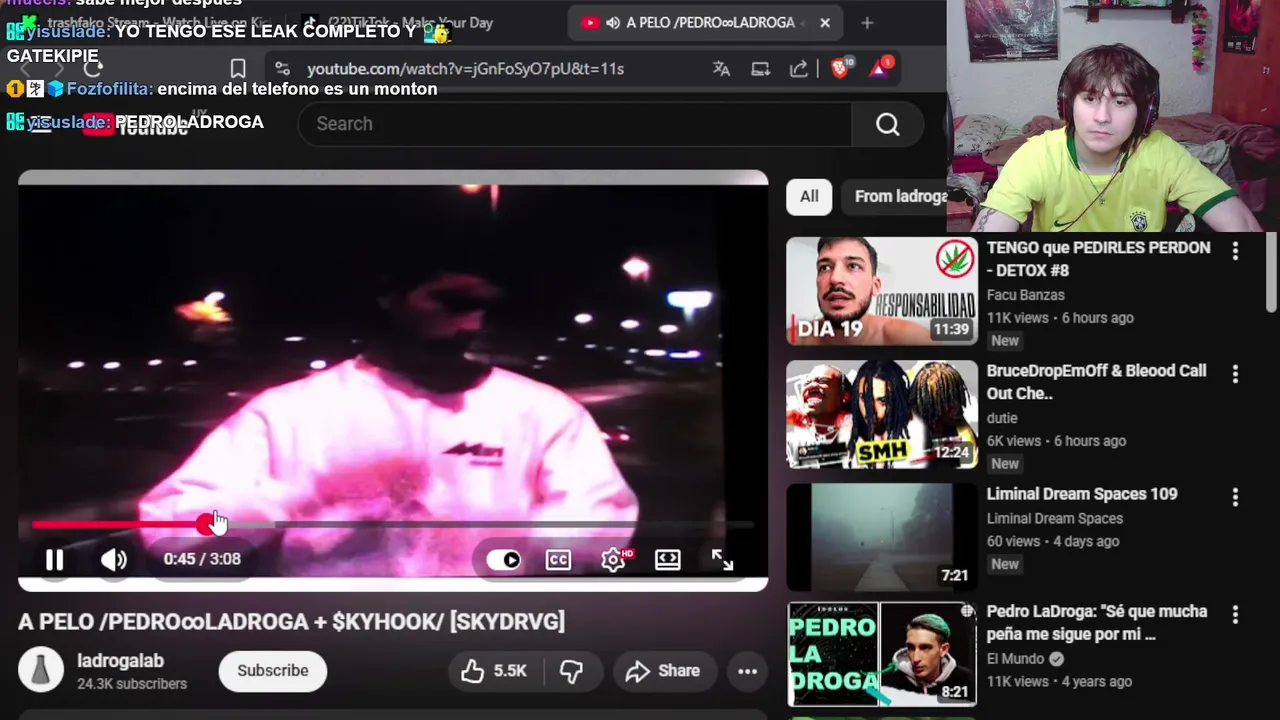Open options for TENGO que PEDIRLES PERDON
Screen dimensions: 1280x720
point(1235,251)
